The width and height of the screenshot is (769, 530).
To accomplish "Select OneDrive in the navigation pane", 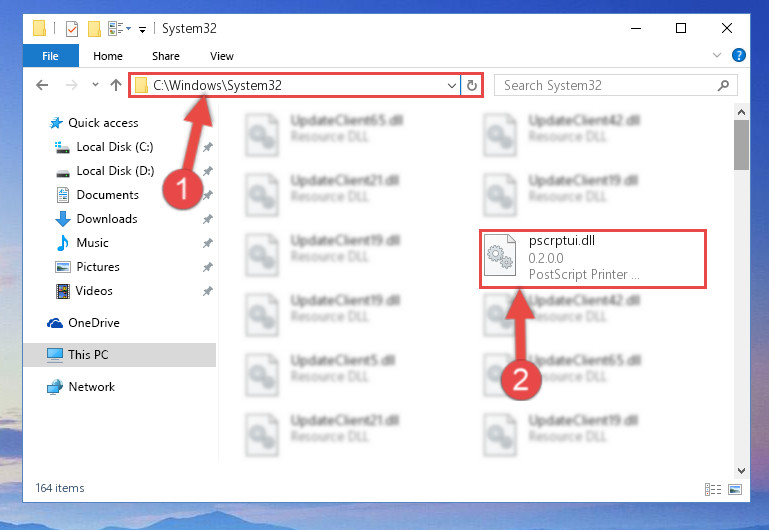I will (x=94, y=323).
